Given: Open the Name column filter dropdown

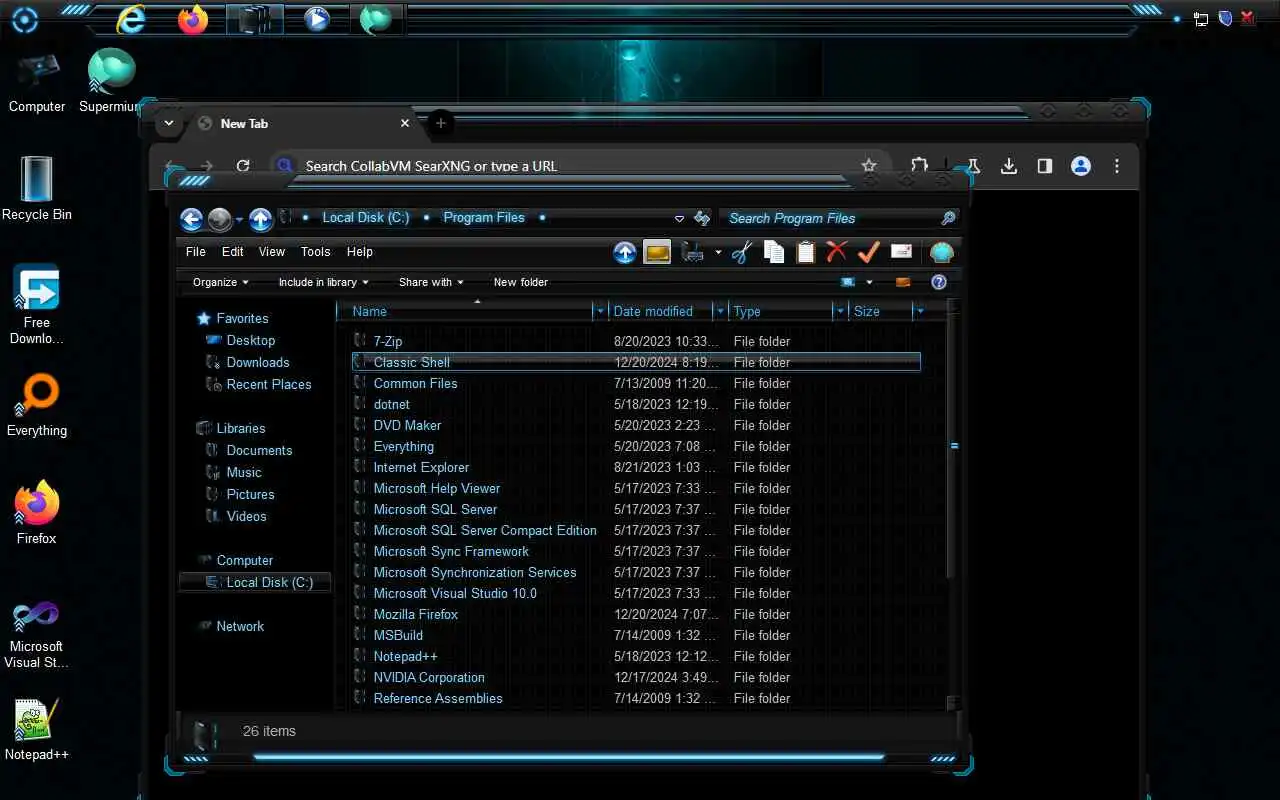Looking at the screenshot, I should pos(600,311).
